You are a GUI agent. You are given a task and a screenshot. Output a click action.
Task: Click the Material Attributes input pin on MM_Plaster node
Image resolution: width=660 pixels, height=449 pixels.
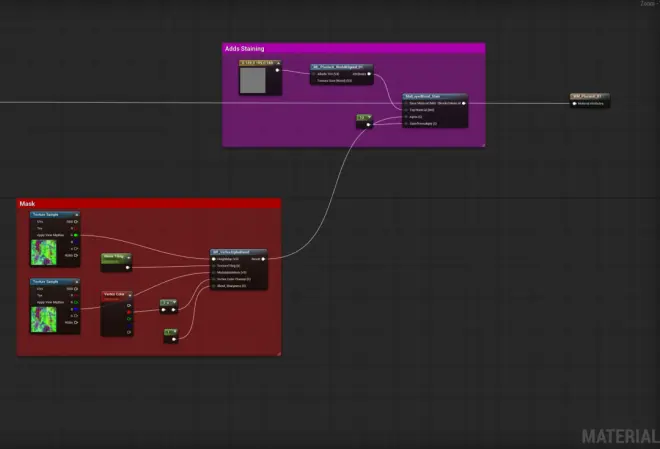(575, 104)
